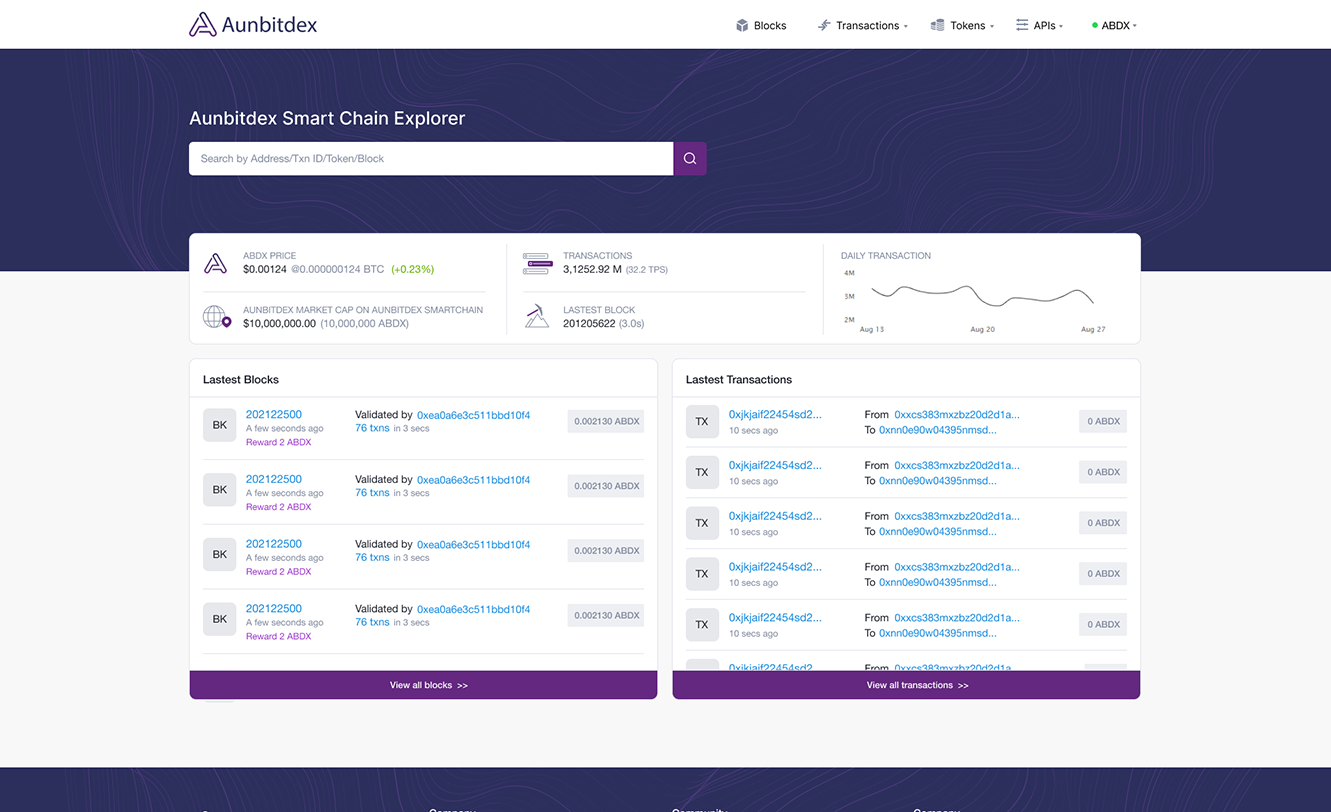This screenshot has width=1331, height=812.
Task: Expand the Tokens dropdown menu
Action: 962,26
